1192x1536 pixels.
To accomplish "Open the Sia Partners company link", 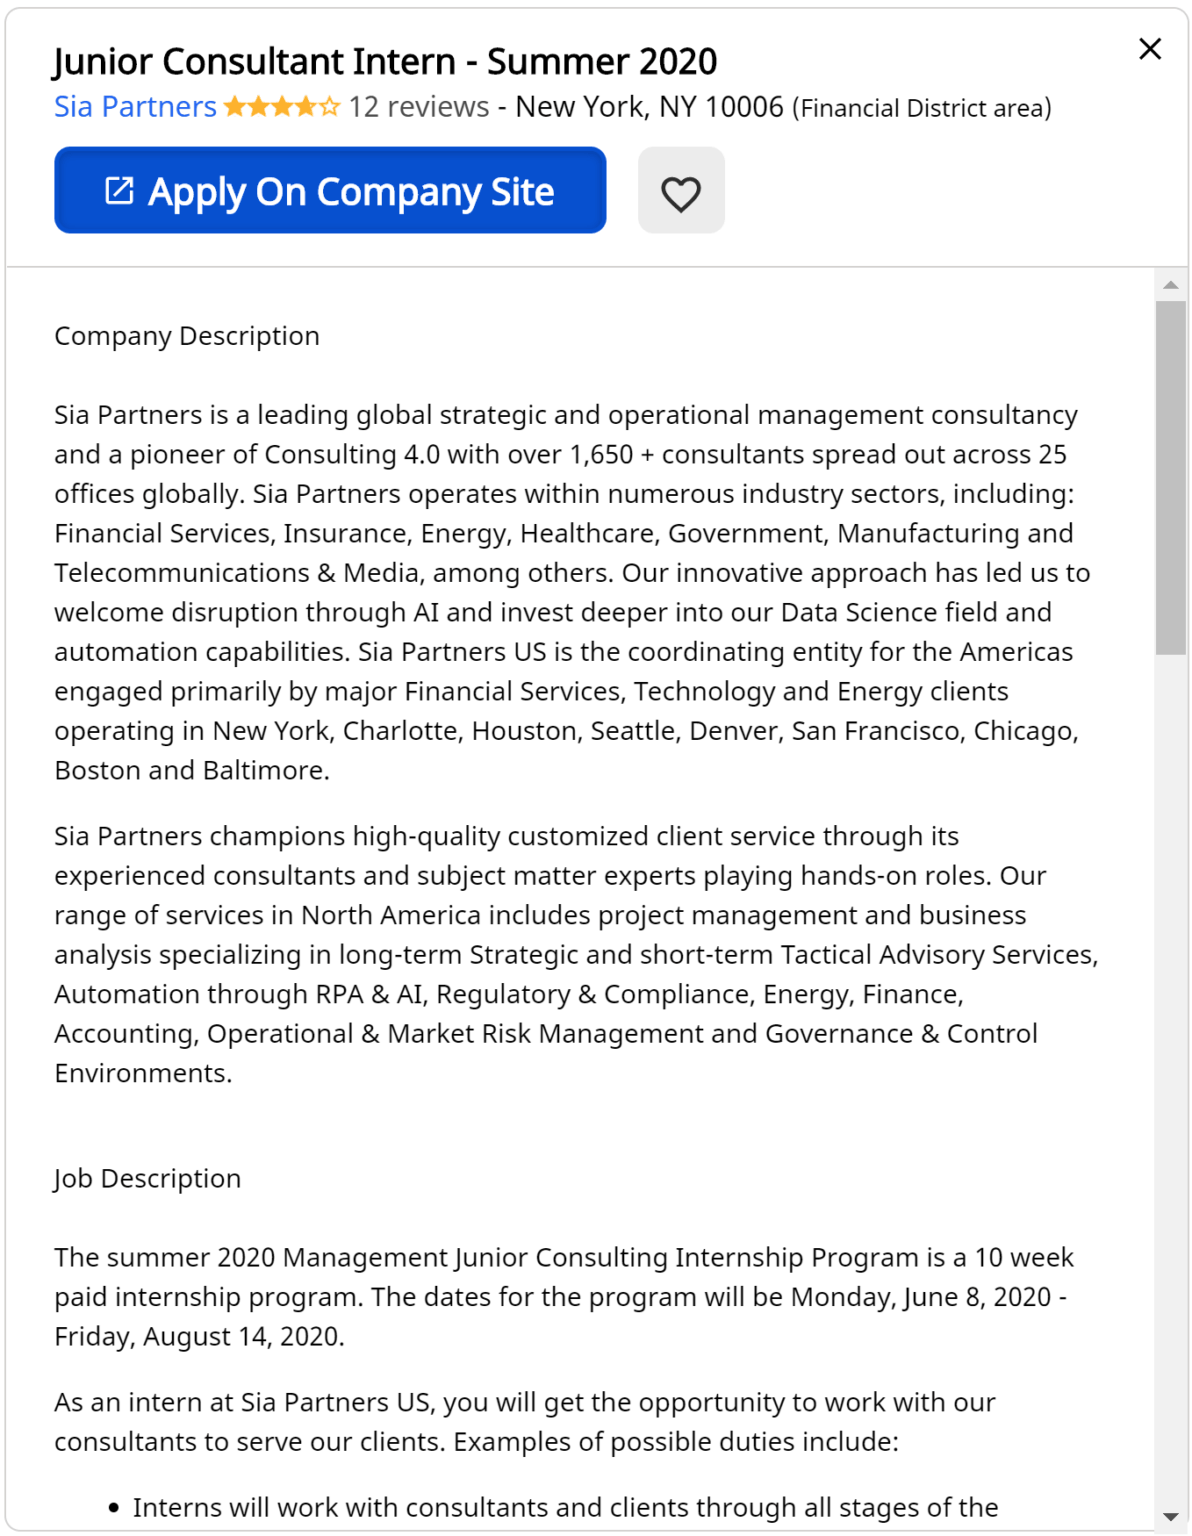I will (135, 107).
